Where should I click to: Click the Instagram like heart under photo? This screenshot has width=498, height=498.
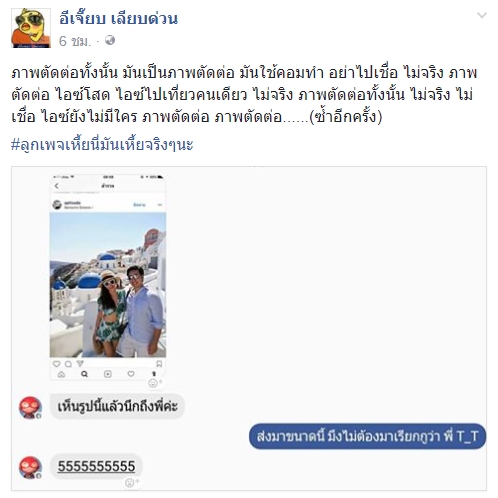(x=56, y=364)
